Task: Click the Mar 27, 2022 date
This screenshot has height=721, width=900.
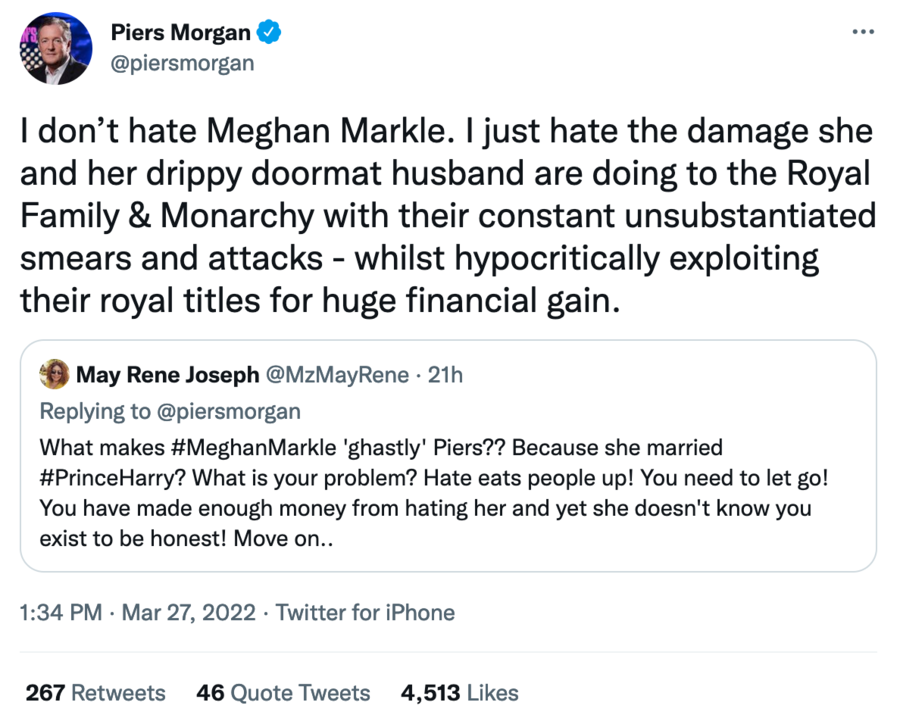Action: click(190, 612)
